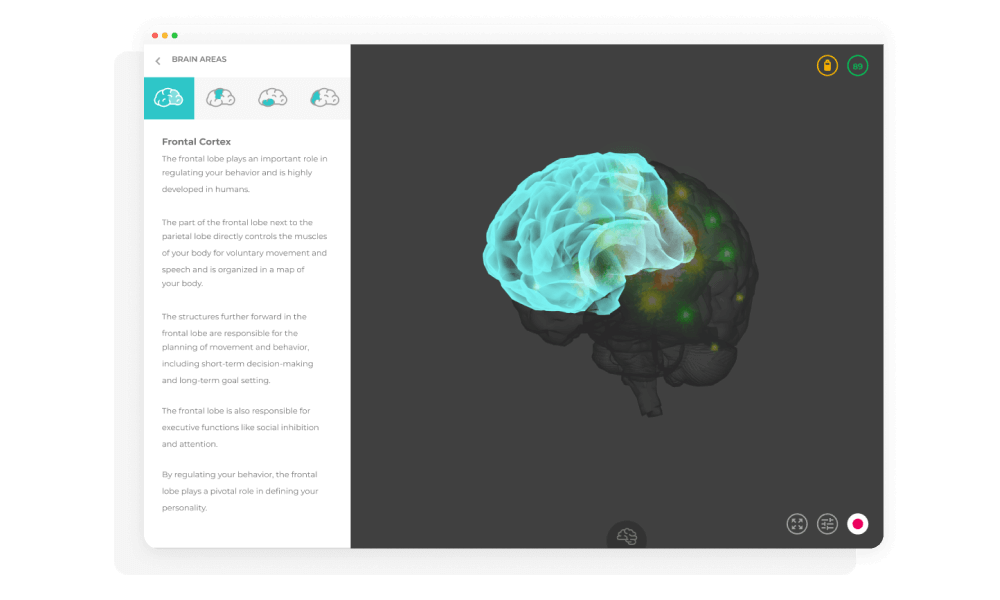The width and height of the screenshot is (1000, 600).
Task: Select the frontal cortex brain tab
Action: (x=169, y=98)
